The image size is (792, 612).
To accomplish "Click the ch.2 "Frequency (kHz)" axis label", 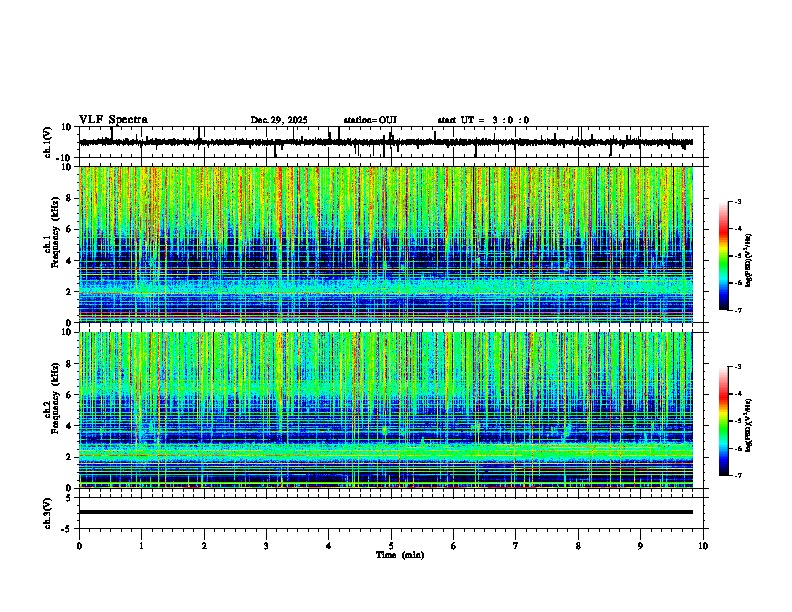I will (55, 398).
